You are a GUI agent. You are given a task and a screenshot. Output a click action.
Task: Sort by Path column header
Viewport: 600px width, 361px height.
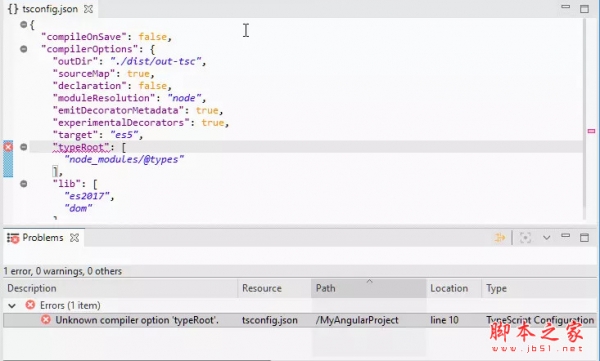[369, 288]
